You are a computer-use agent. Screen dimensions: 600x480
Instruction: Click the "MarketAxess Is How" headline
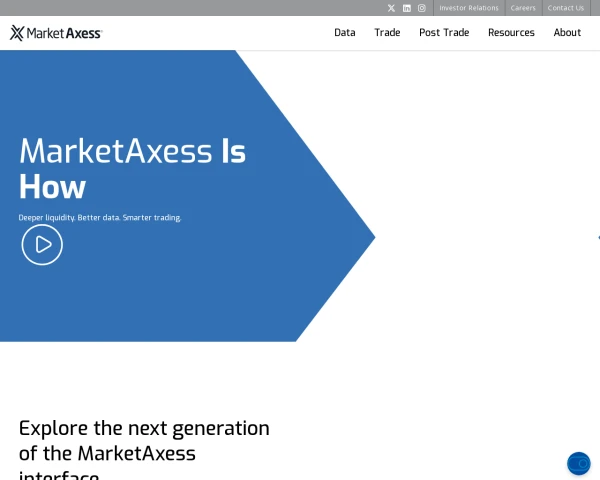click(x=132, y=168)
